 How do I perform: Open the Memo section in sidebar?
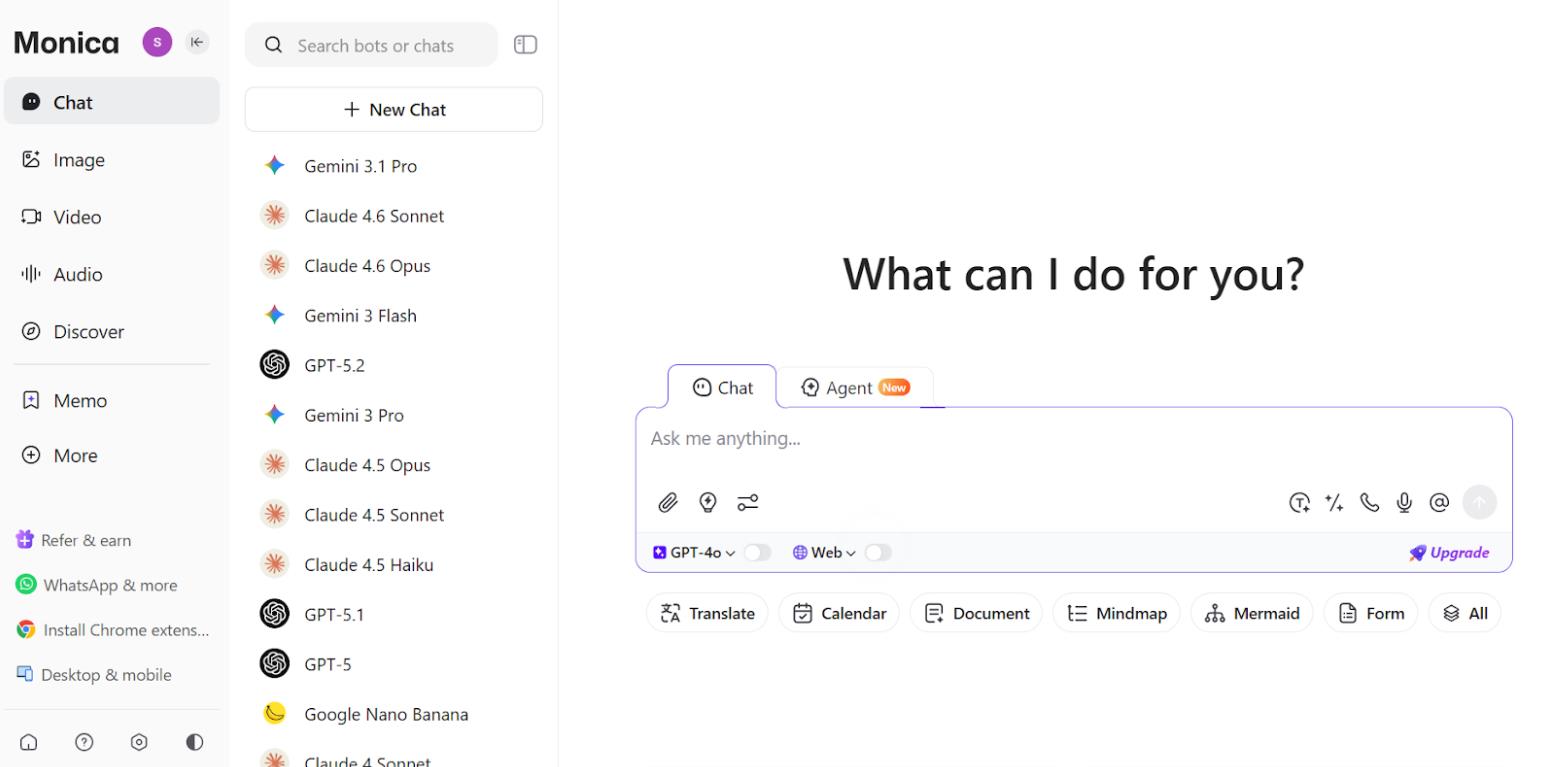(x=111, y=400)
